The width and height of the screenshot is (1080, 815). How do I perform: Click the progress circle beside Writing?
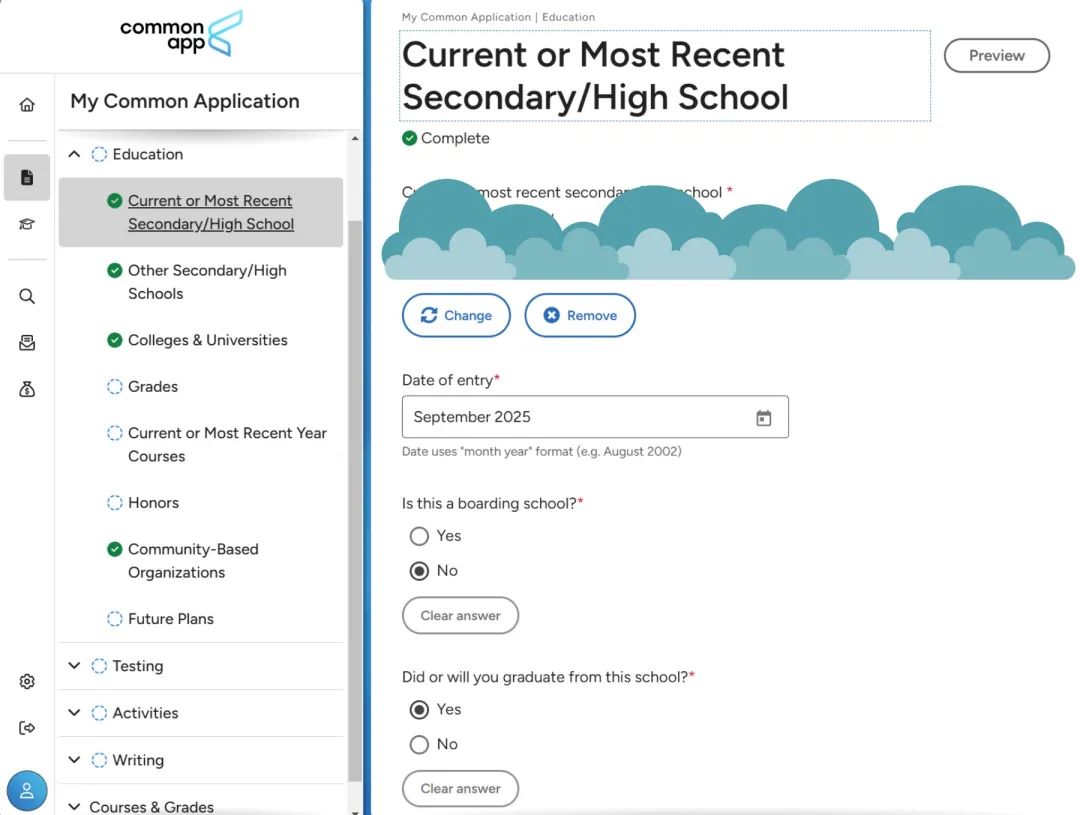click(99, 760)
